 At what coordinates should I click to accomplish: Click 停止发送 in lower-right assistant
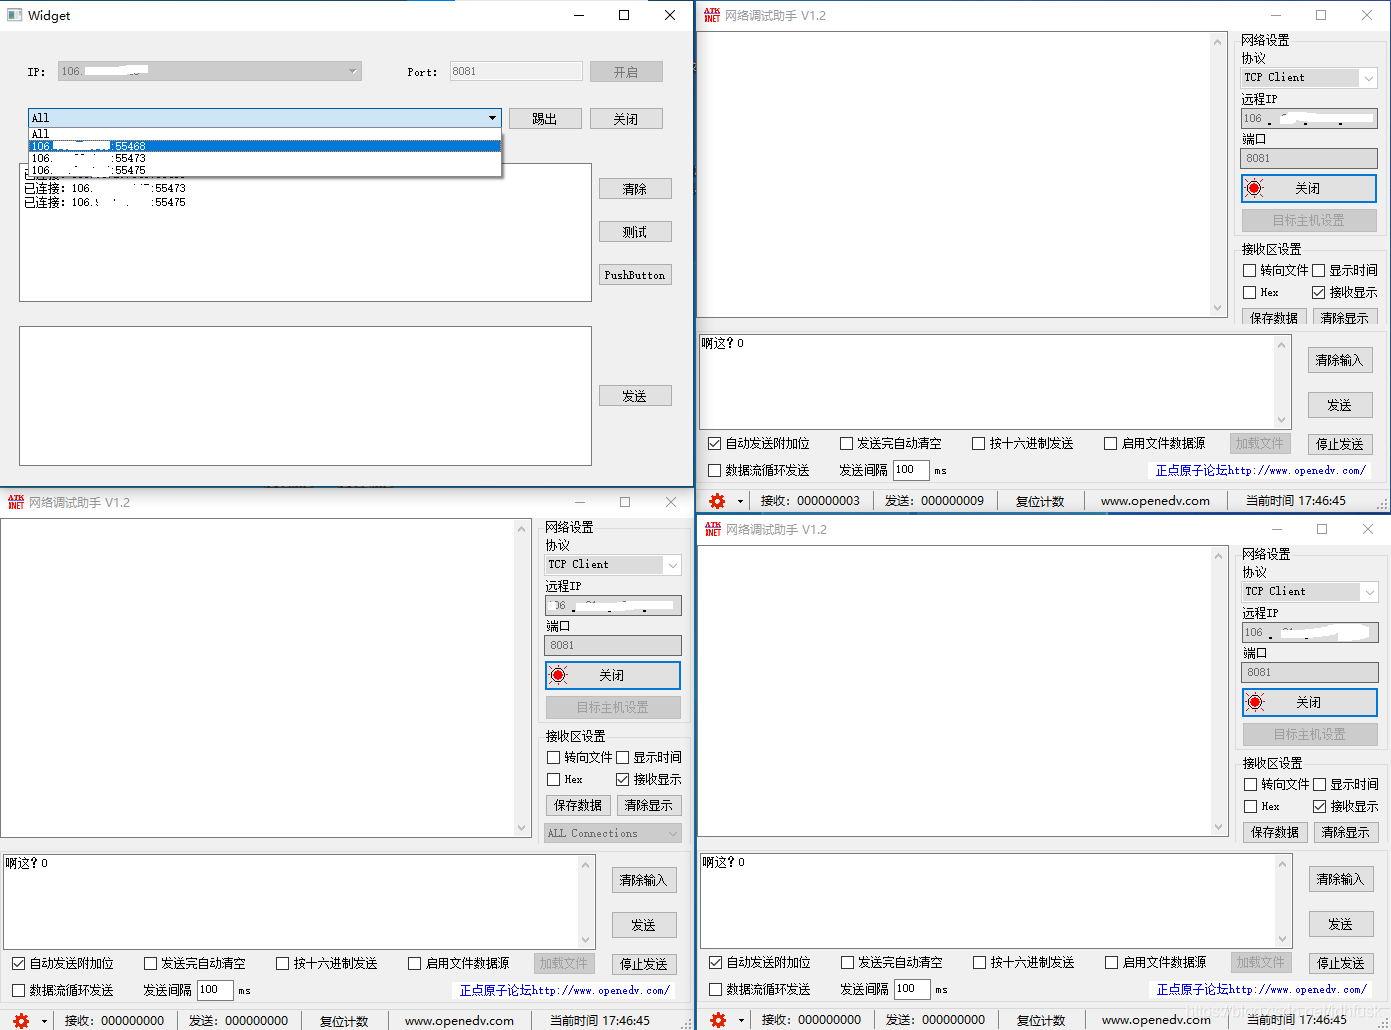pyautogui.click(x=1341, y=963)
